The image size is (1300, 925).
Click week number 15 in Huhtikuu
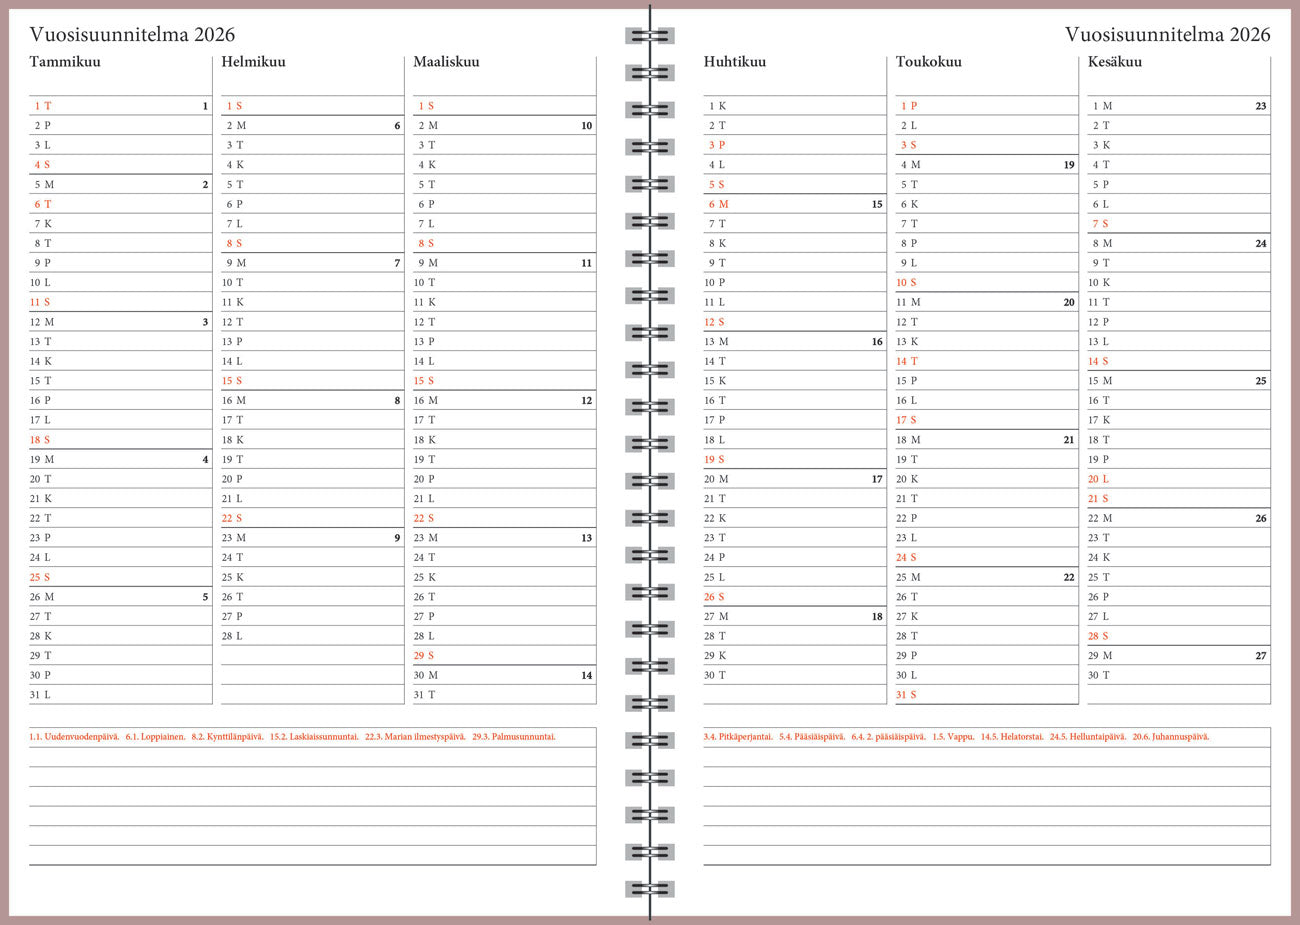coord(877,204)
